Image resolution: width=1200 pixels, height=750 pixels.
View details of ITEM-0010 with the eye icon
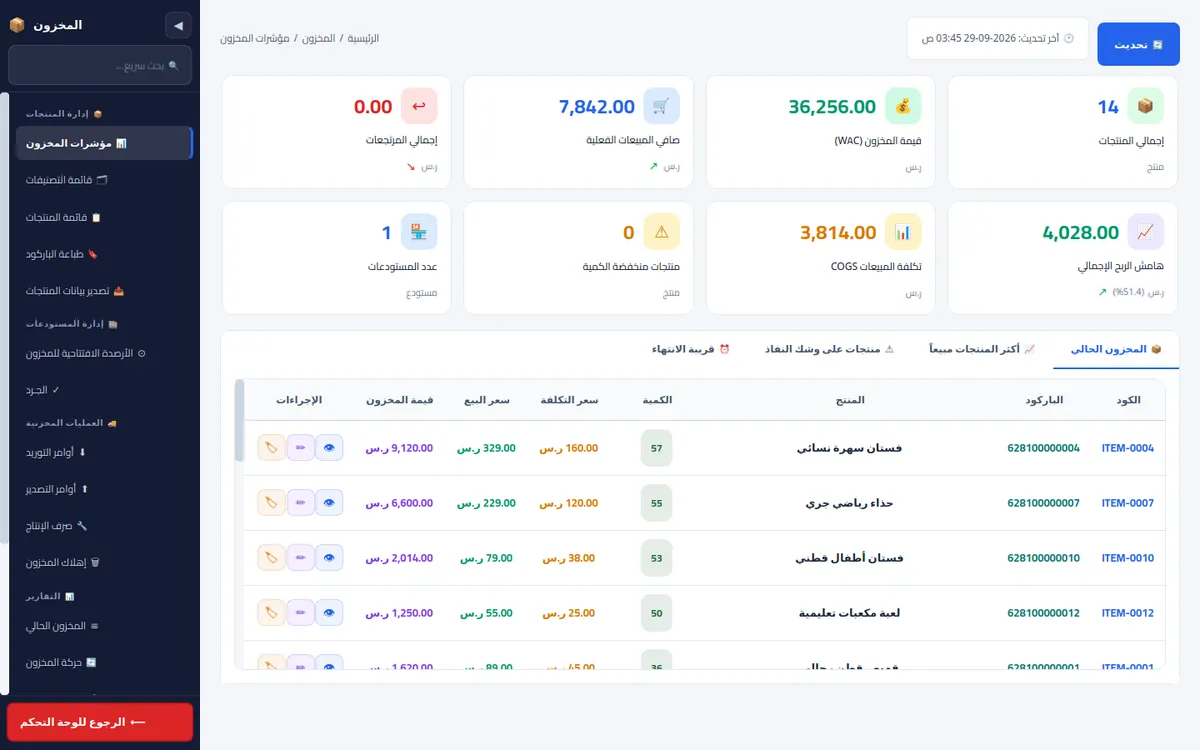(329, 558)
